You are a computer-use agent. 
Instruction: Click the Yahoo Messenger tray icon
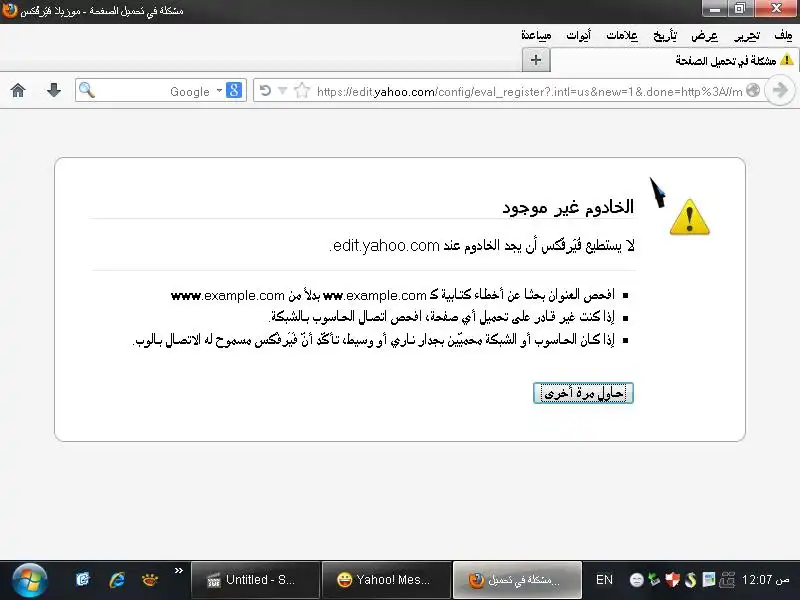click(637, 580)
